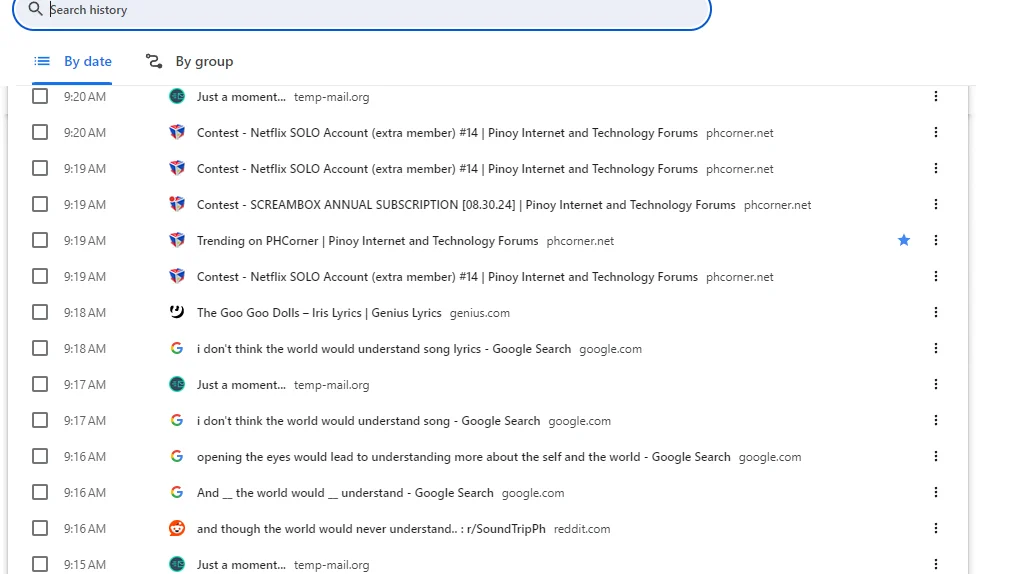Open more actions for Goo Goo Dolls Iris entry
Image resolution: width=1024 pixels, height=574 pixels.
coord(936,312)
